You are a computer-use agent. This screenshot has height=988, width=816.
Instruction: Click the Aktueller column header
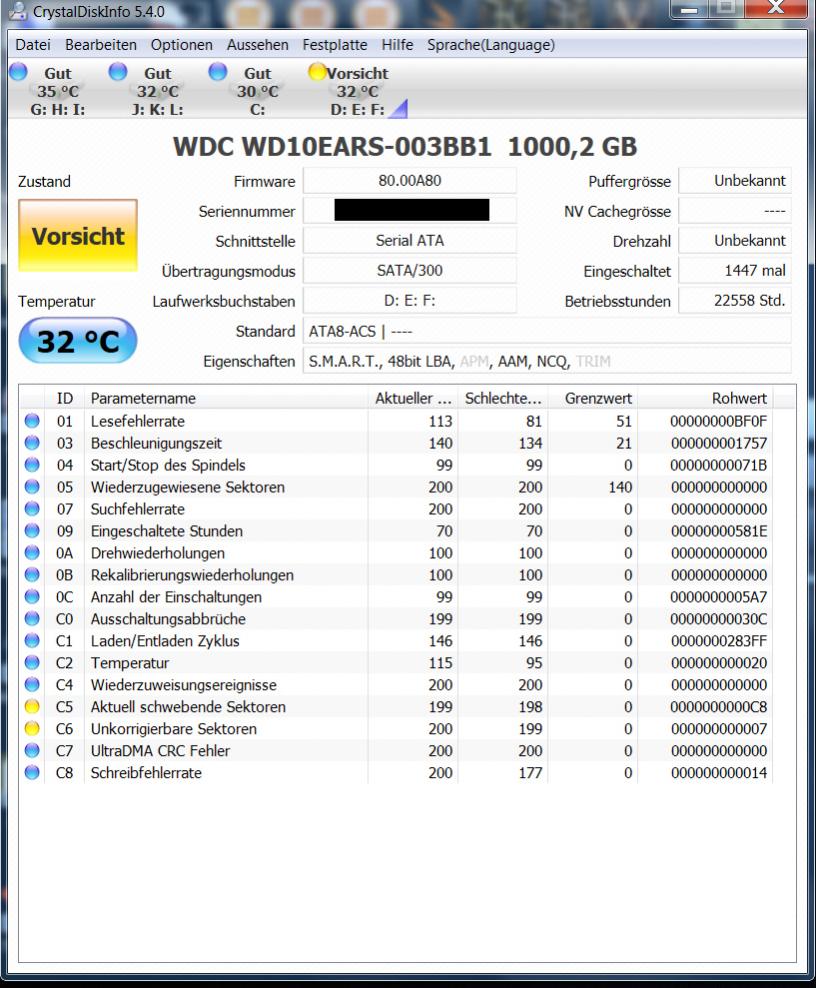click(413, 398)
